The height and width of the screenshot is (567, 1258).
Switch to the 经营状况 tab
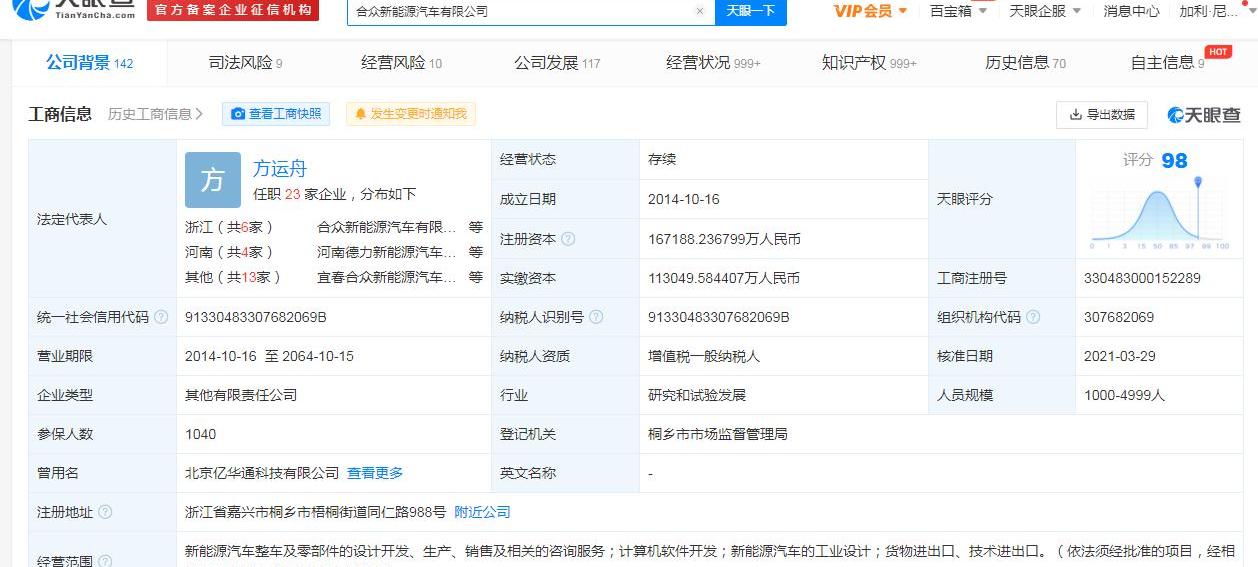click(x=713, y=63)
